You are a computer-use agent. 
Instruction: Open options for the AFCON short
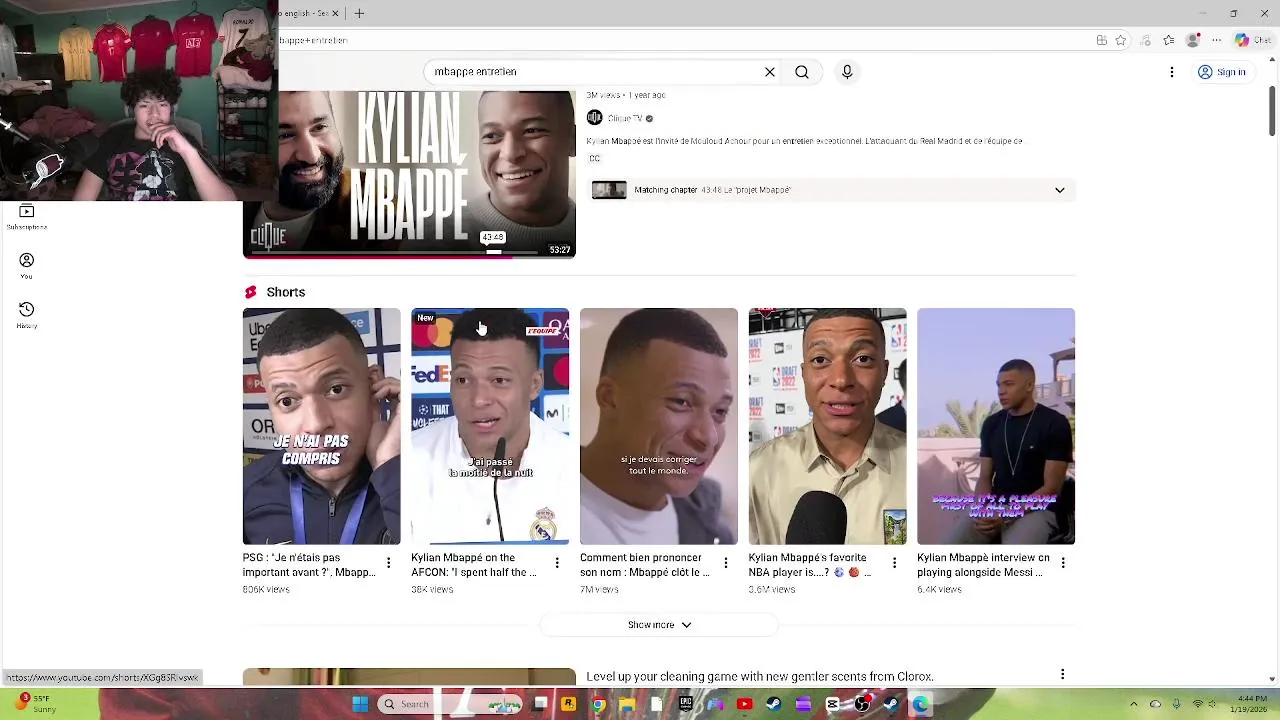(x=557, y=563)
